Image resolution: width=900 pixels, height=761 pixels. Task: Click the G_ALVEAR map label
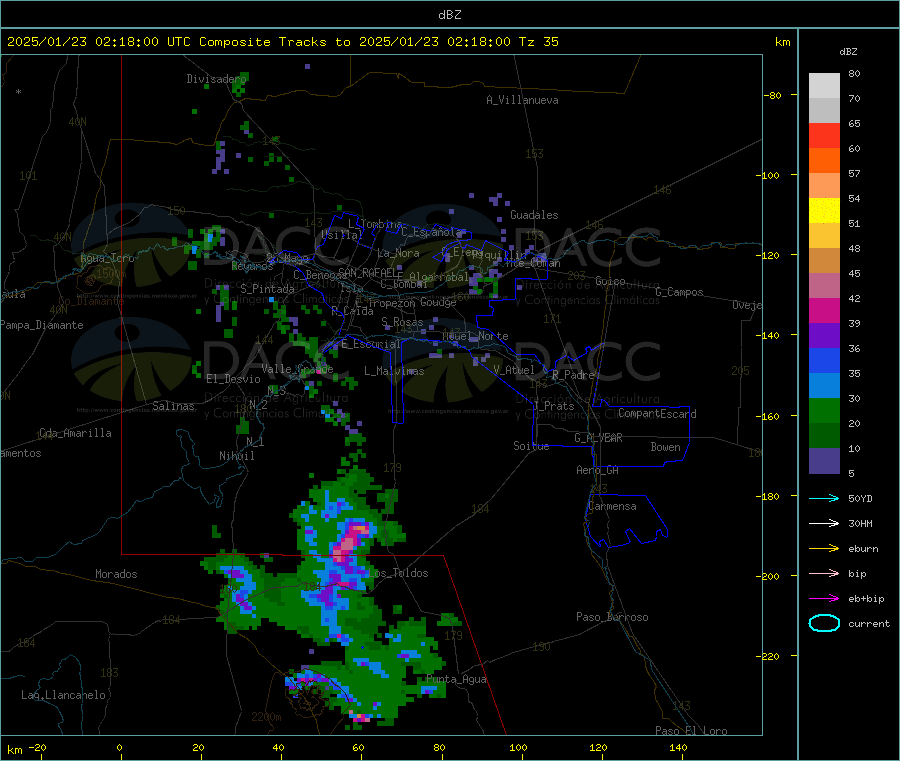pyautogui.click(x=598, y=438)
